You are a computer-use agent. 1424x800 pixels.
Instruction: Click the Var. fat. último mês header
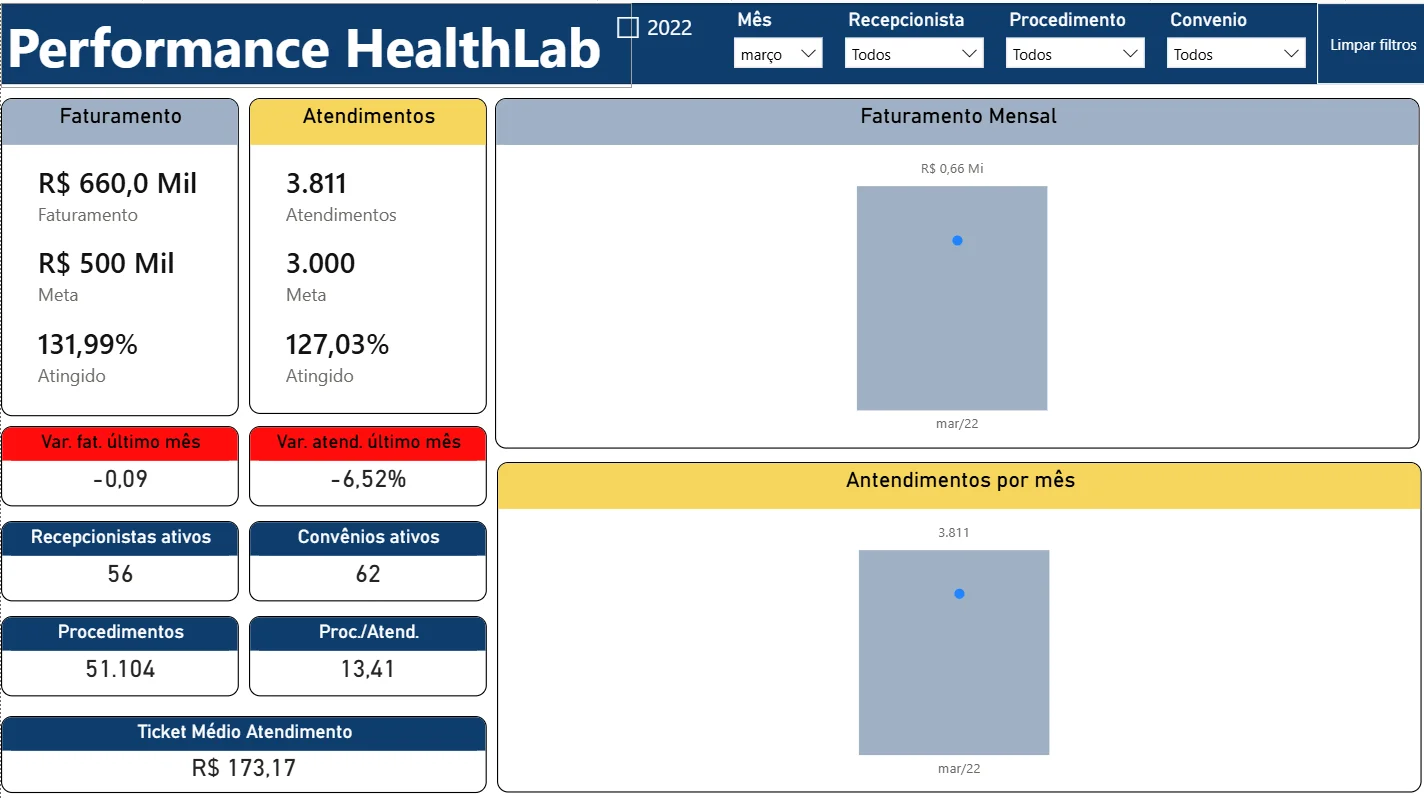click(120, 442)
